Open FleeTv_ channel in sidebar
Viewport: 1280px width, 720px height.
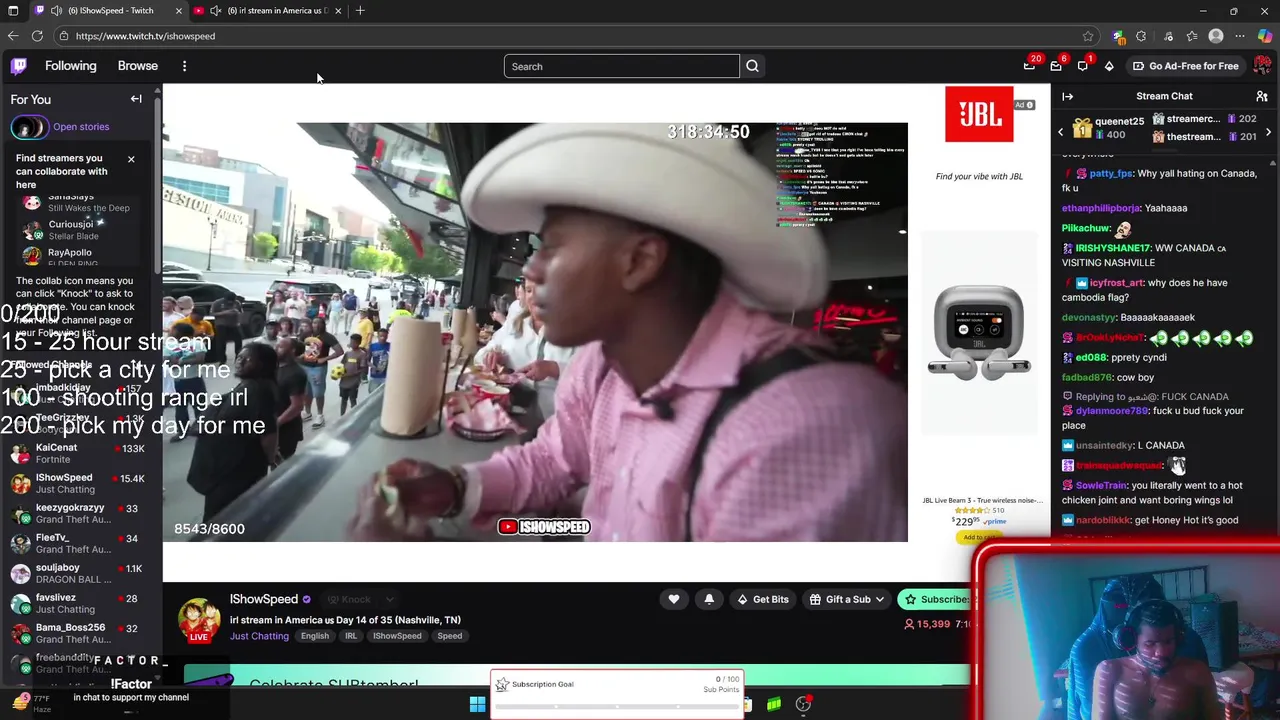[80, 544]
